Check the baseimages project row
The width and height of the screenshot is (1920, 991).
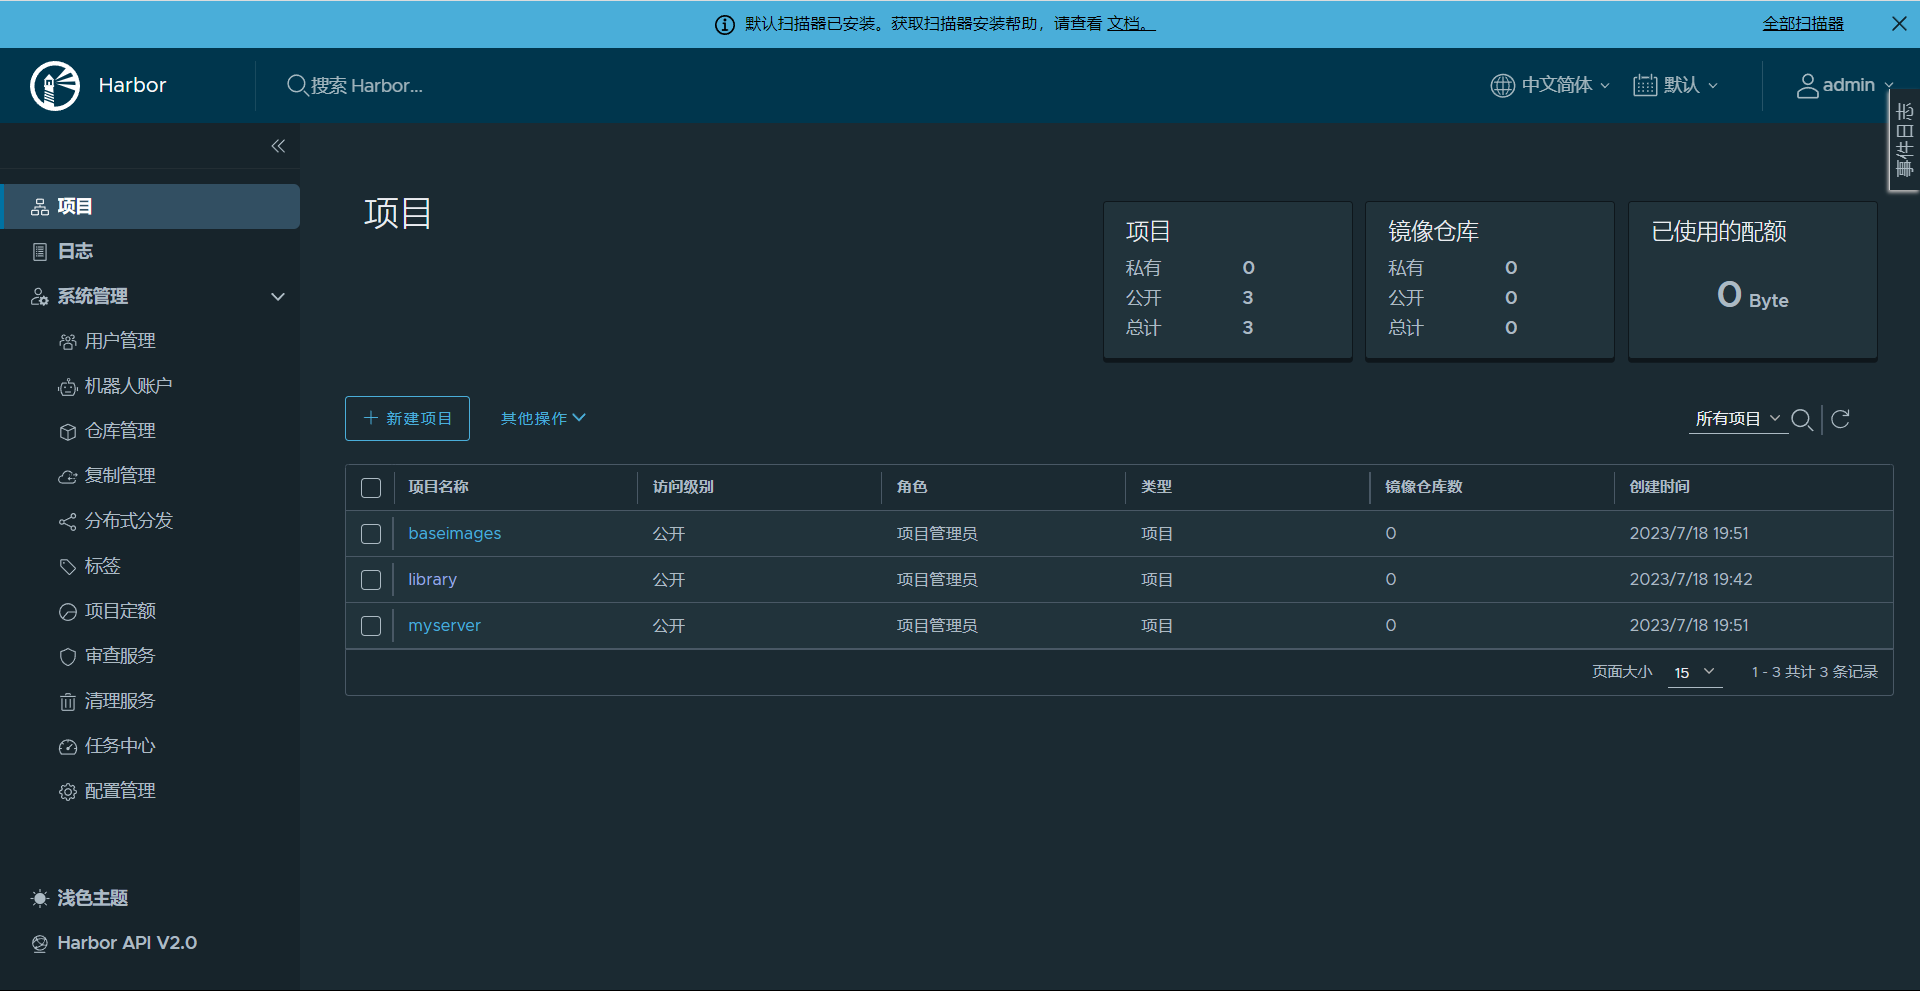(371, 534)
